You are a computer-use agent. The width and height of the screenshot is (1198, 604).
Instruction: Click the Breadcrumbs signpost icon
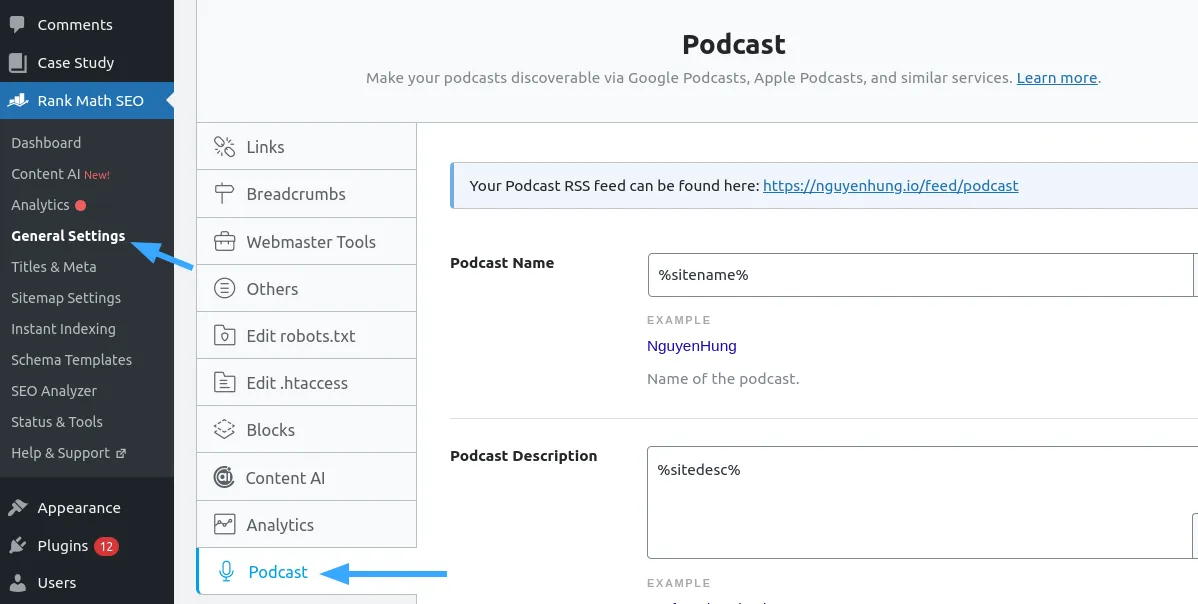pos(224,194)
